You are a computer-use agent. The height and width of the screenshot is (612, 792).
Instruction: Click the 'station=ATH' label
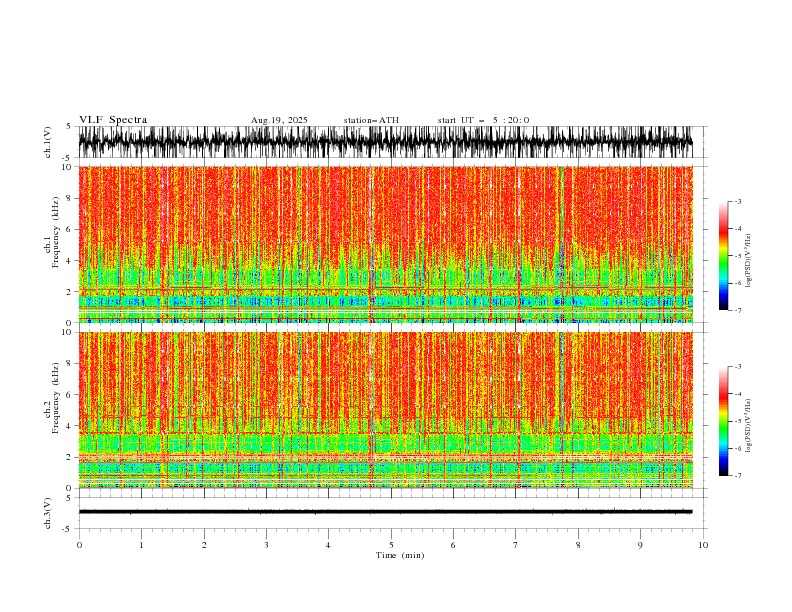371,120
